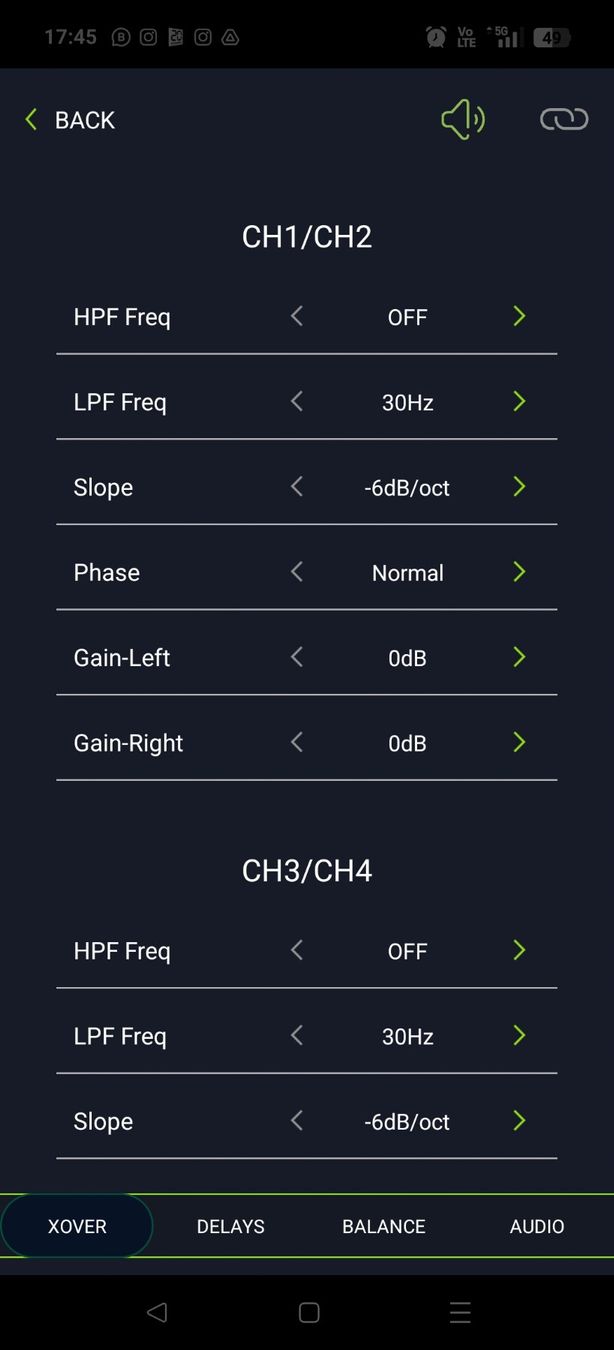The image size is (614, 1350).
Task: Decrease CH1/CH2 HPF Freq with left arrow
Action: point(296,317)
